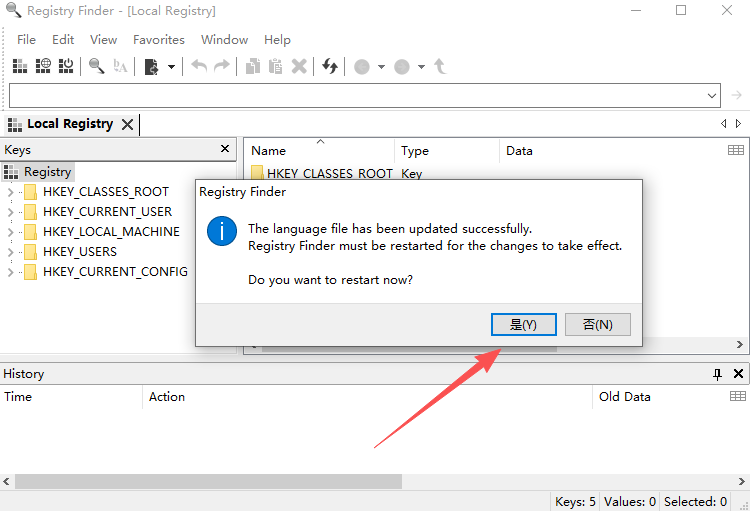Click the Connect to Network Registry icon
The height and width of the screenshot is (511, 750).
(x=43, y=66)
